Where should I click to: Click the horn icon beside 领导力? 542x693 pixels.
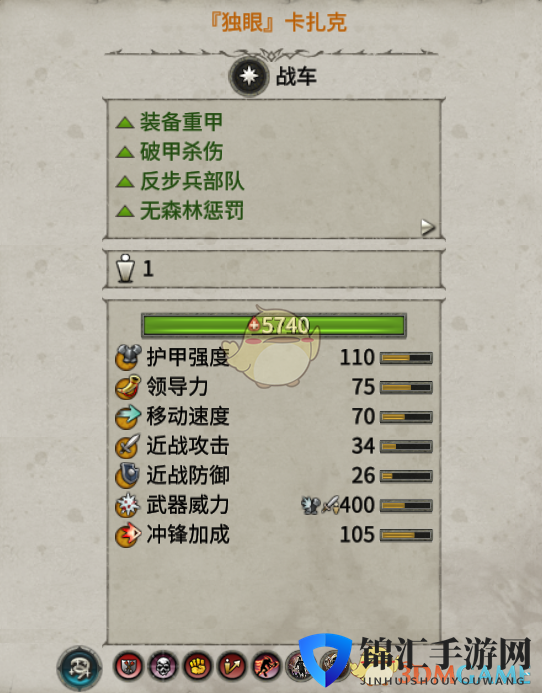(x=128, y=387)
